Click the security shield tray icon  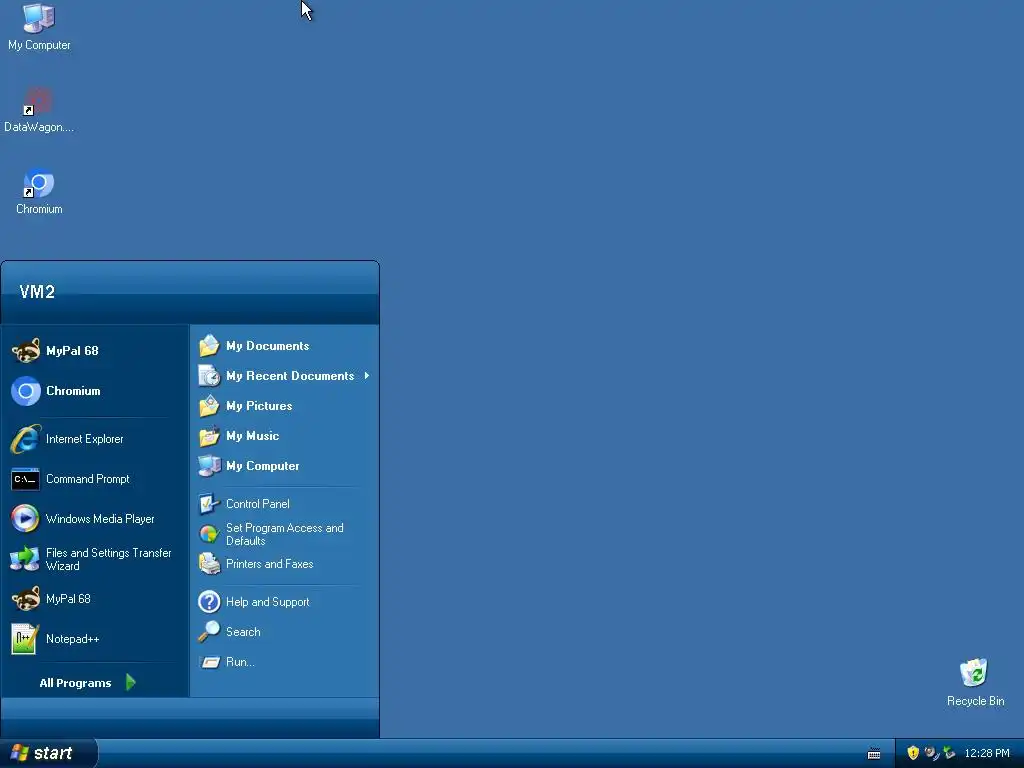pos(913,753)
